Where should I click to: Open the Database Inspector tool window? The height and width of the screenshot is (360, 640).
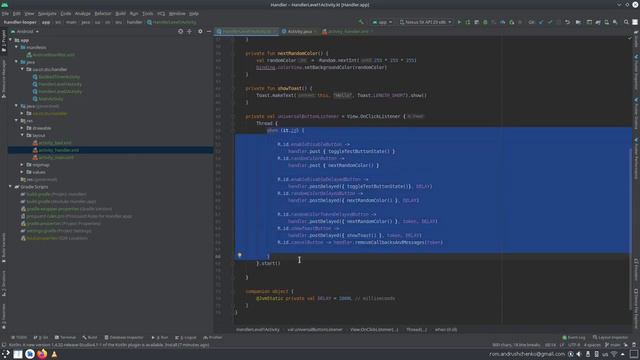coord(124,338)
